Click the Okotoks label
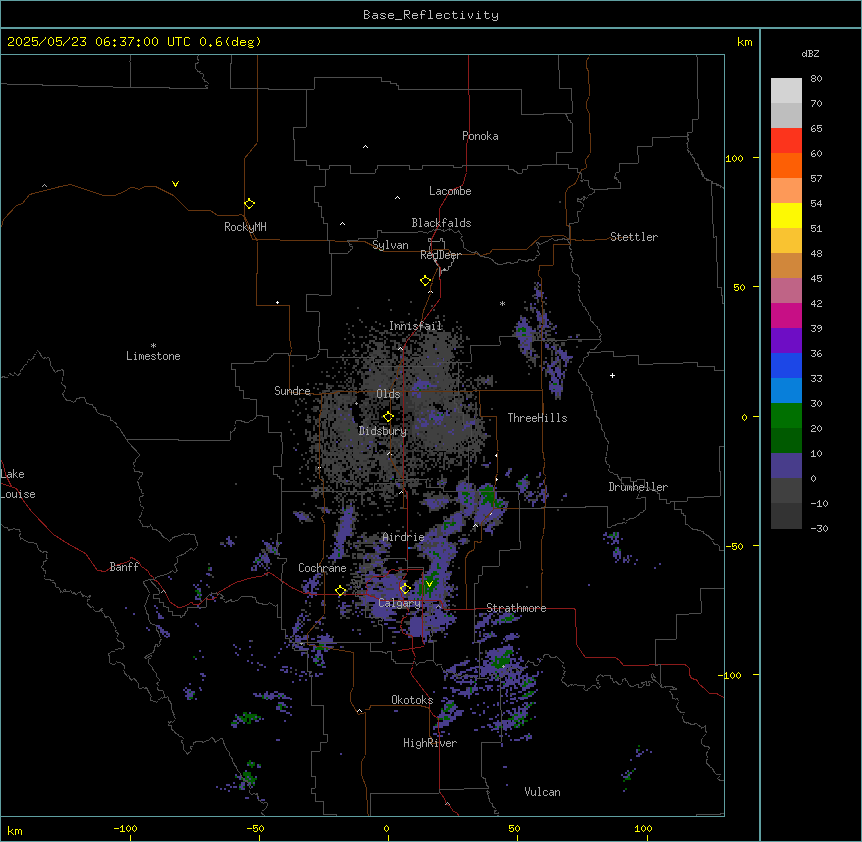This screenshot has width=862, height=842. pos(412,700)
